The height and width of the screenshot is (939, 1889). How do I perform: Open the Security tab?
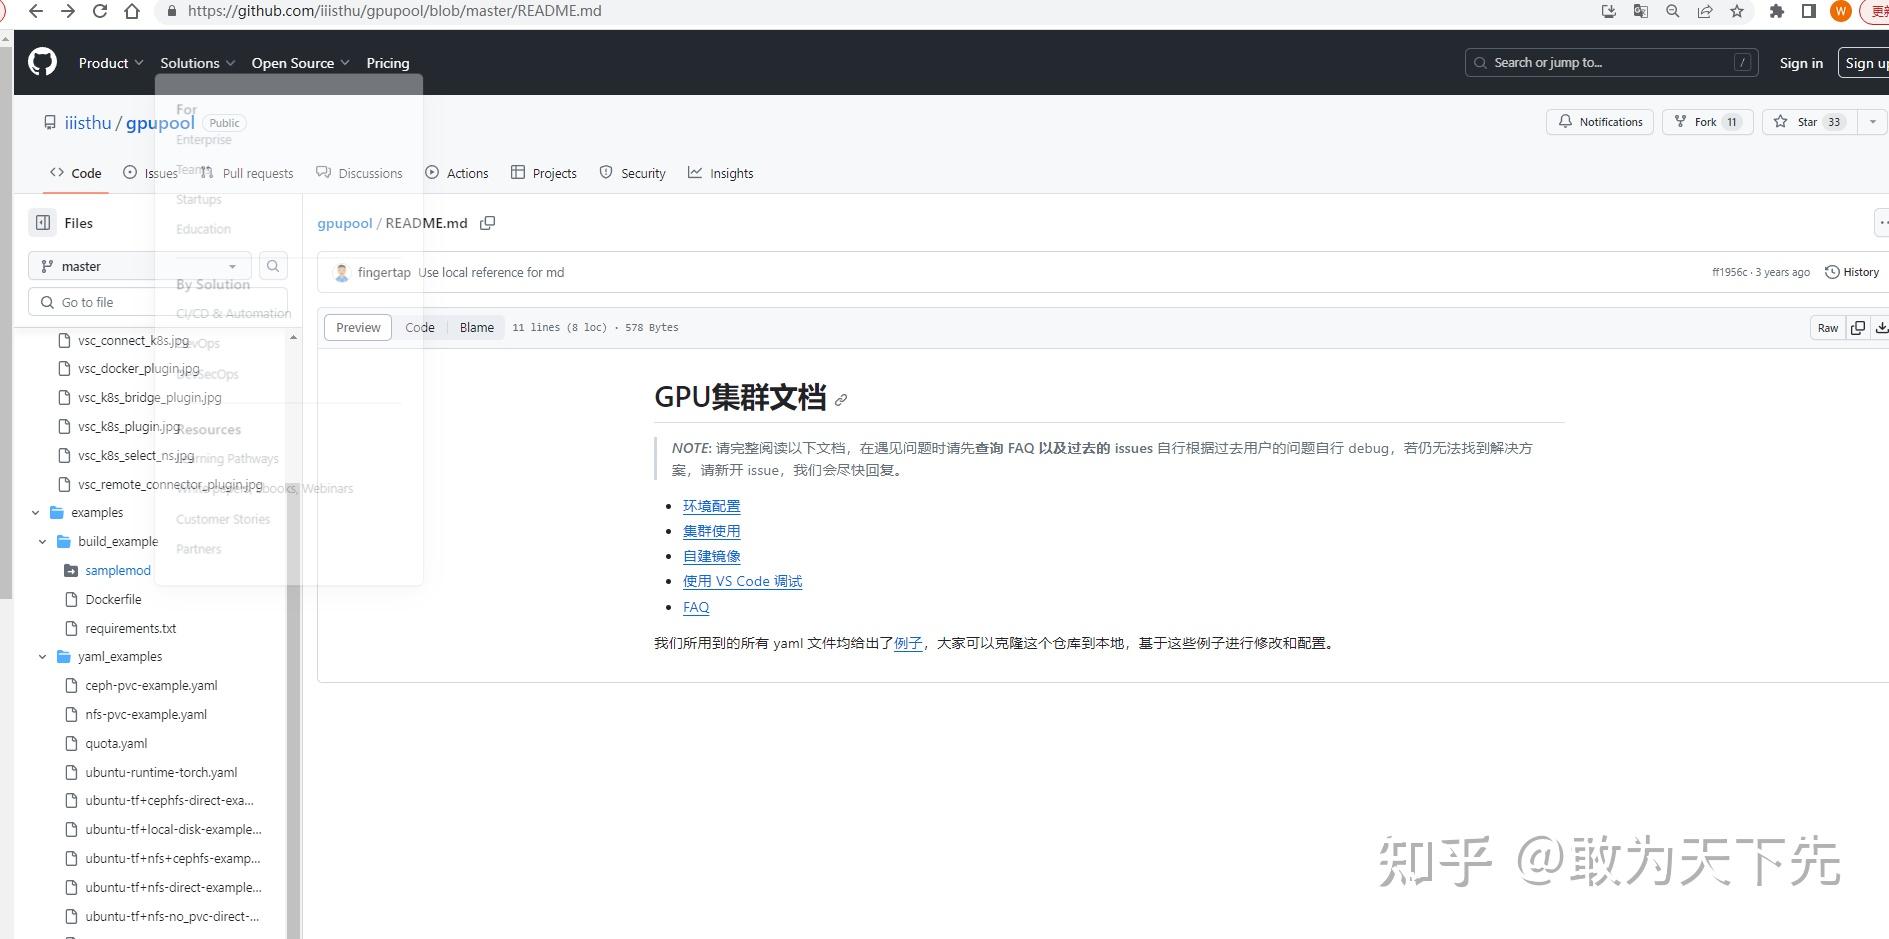632,173
